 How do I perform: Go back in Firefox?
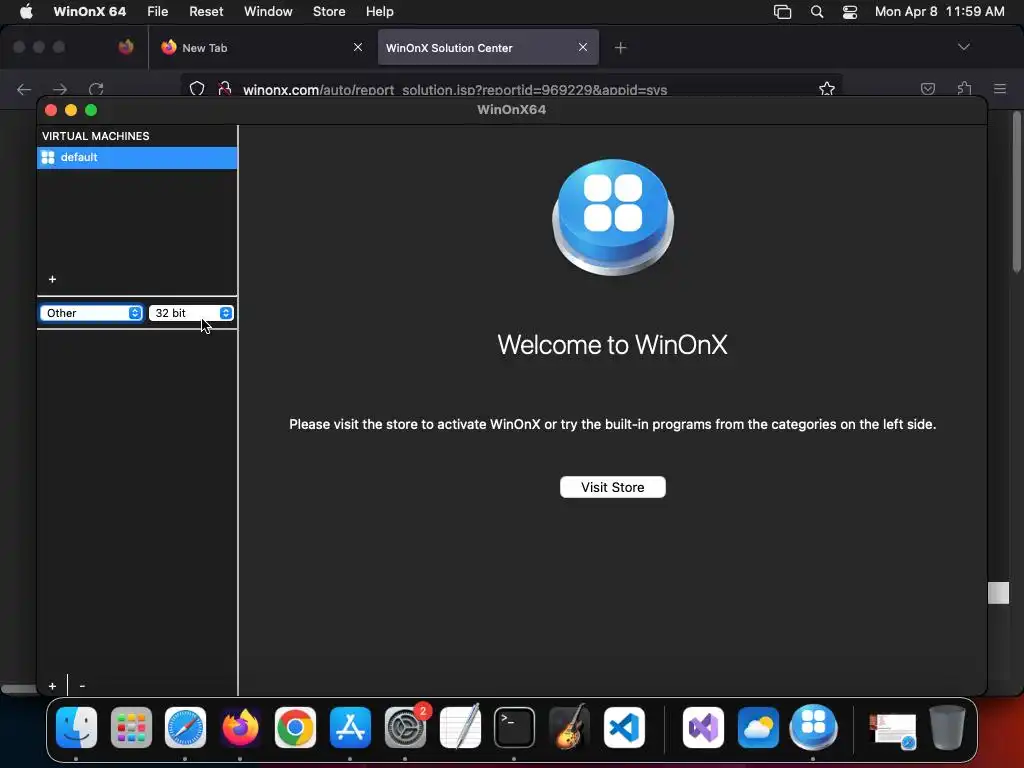coord(24,89)
